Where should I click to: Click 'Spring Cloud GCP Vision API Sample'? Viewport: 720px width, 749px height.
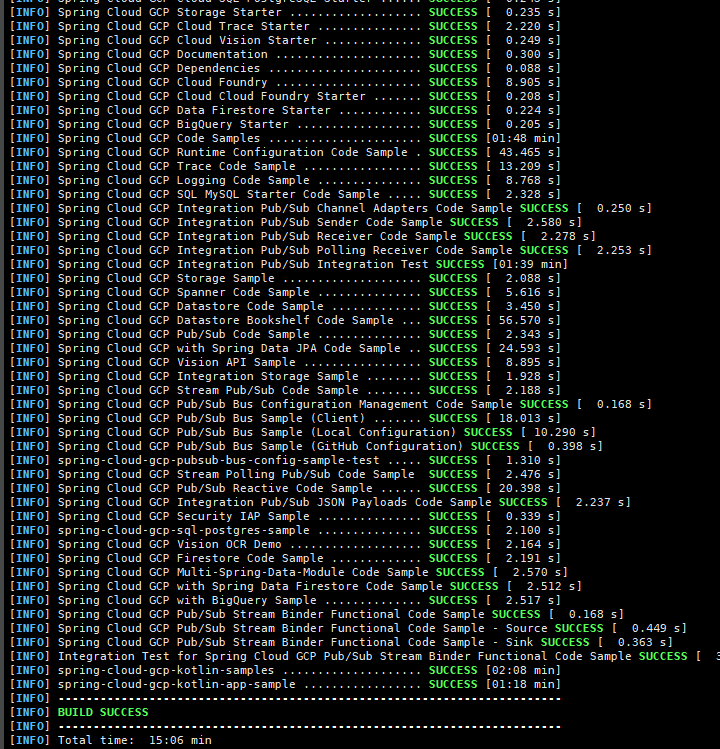pos(177,363)
